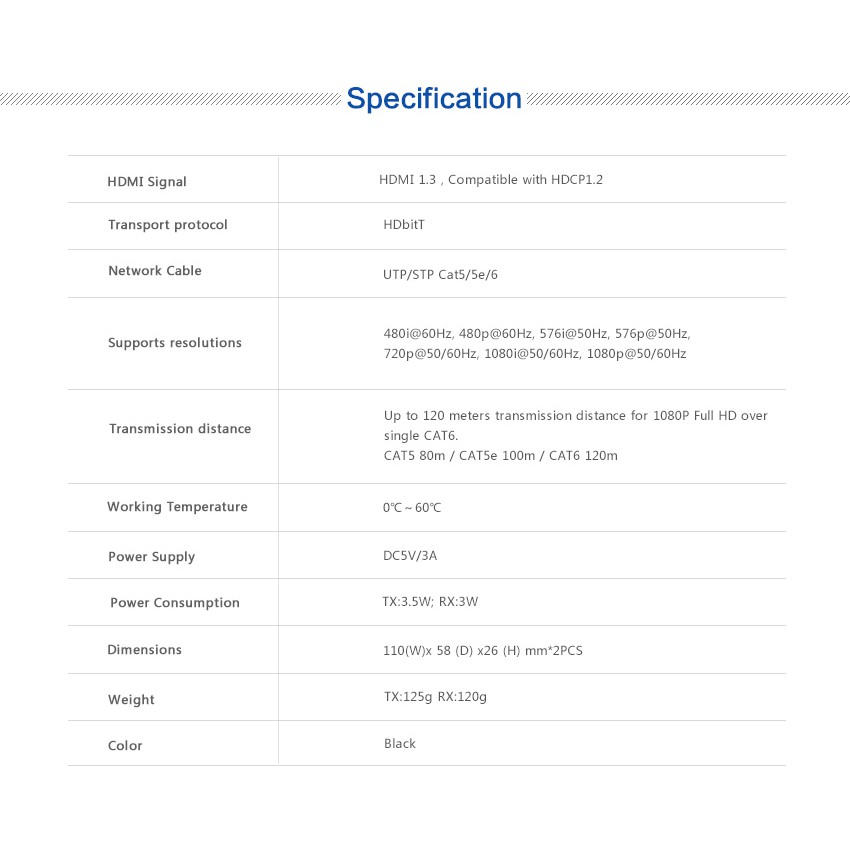This screenshot has width=850, height=850.
Task: Select the HDbitT value
Action: click(404, 225)
